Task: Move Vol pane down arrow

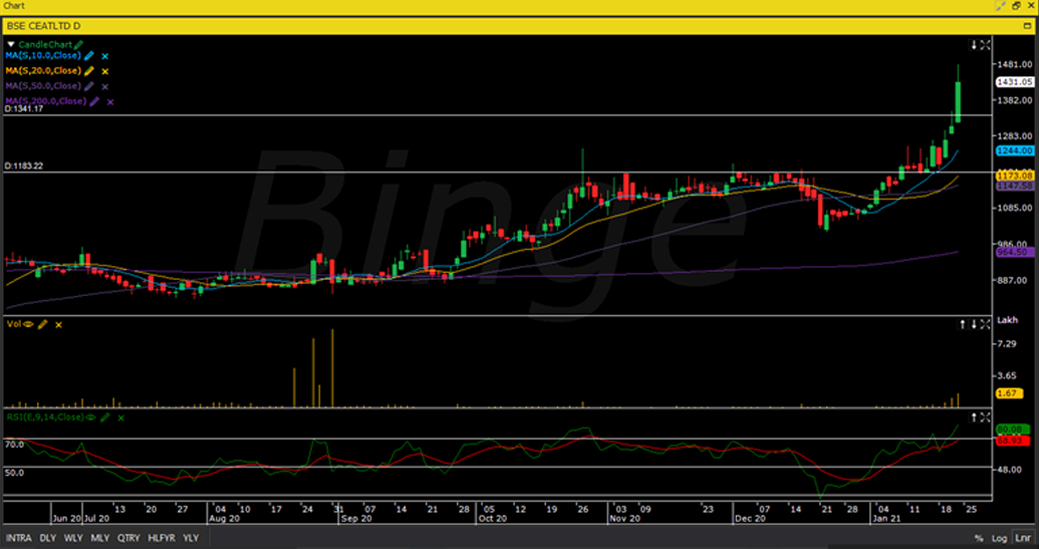Action: click(974, 324)
